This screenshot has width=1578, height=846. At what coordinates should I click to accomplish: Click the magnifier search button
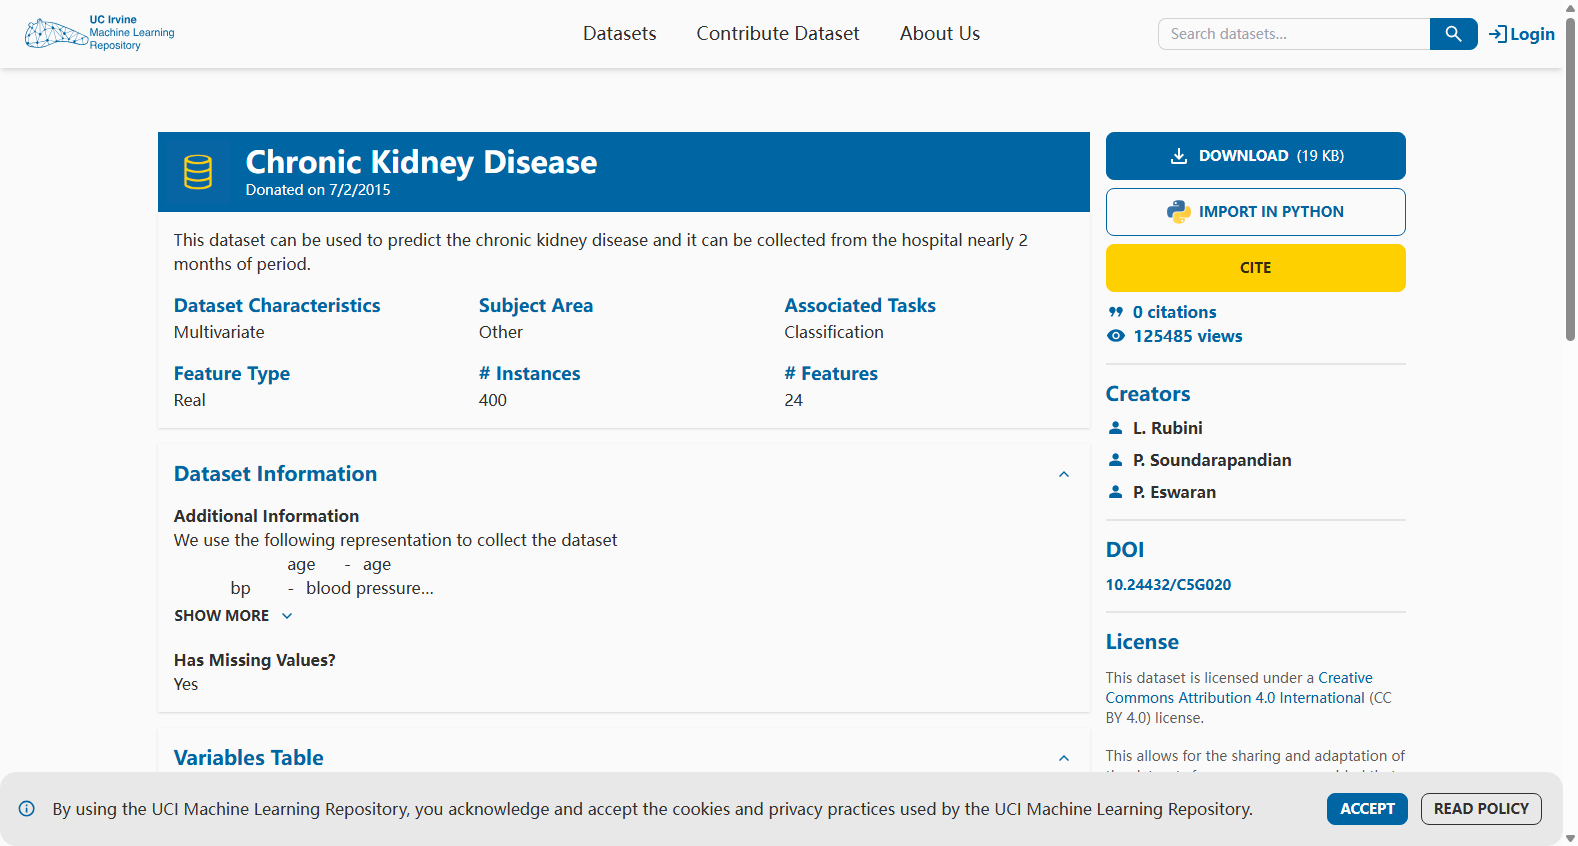(x=1453, y=34)
